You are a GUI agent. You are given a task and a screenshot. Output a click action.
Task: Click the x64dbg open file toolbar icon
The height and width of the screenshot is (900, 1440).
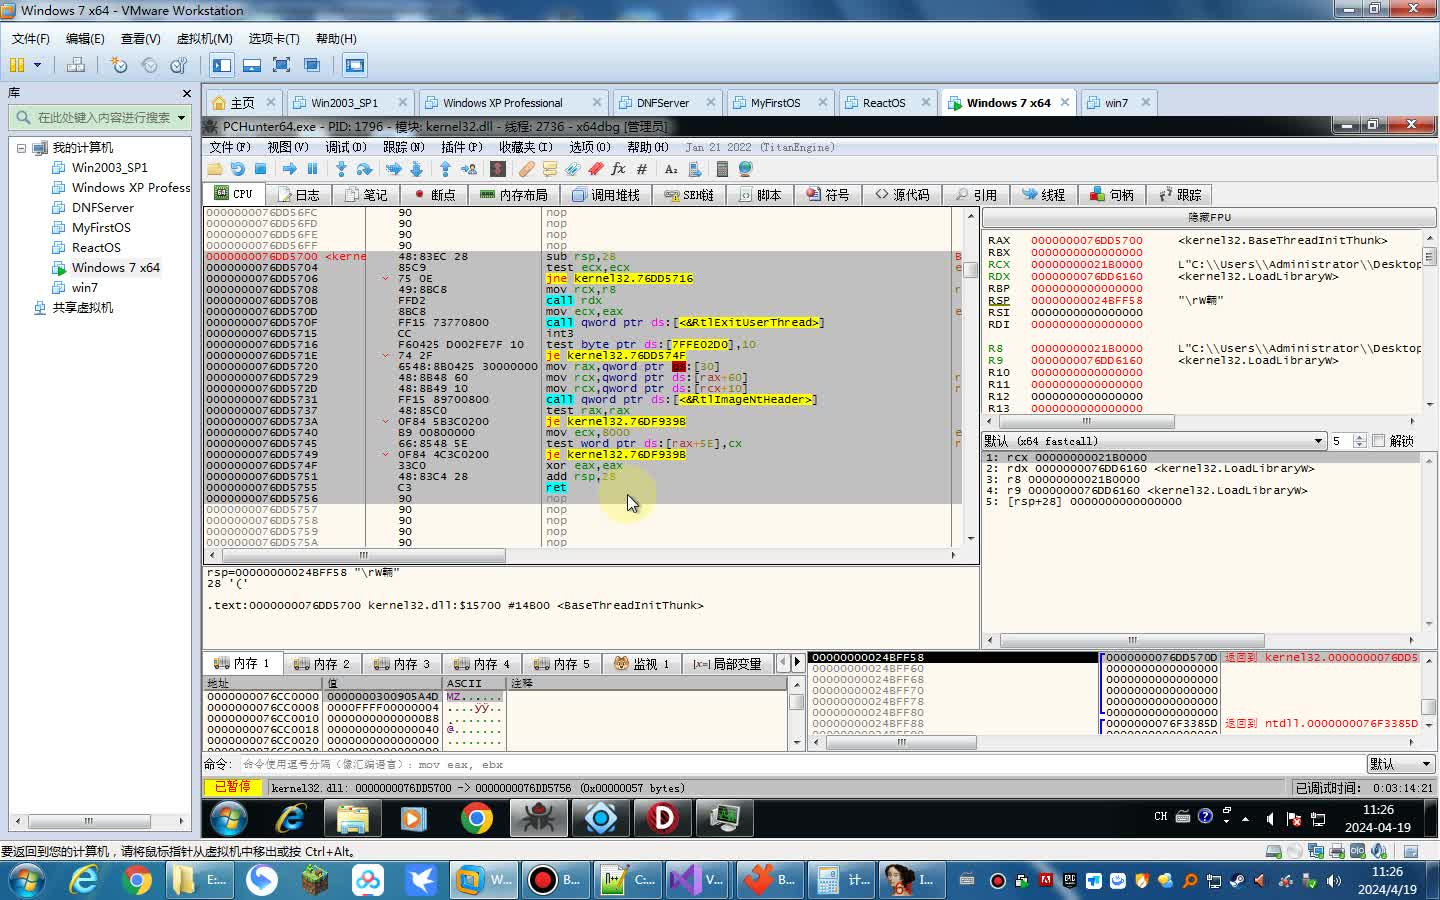[214, 169]
